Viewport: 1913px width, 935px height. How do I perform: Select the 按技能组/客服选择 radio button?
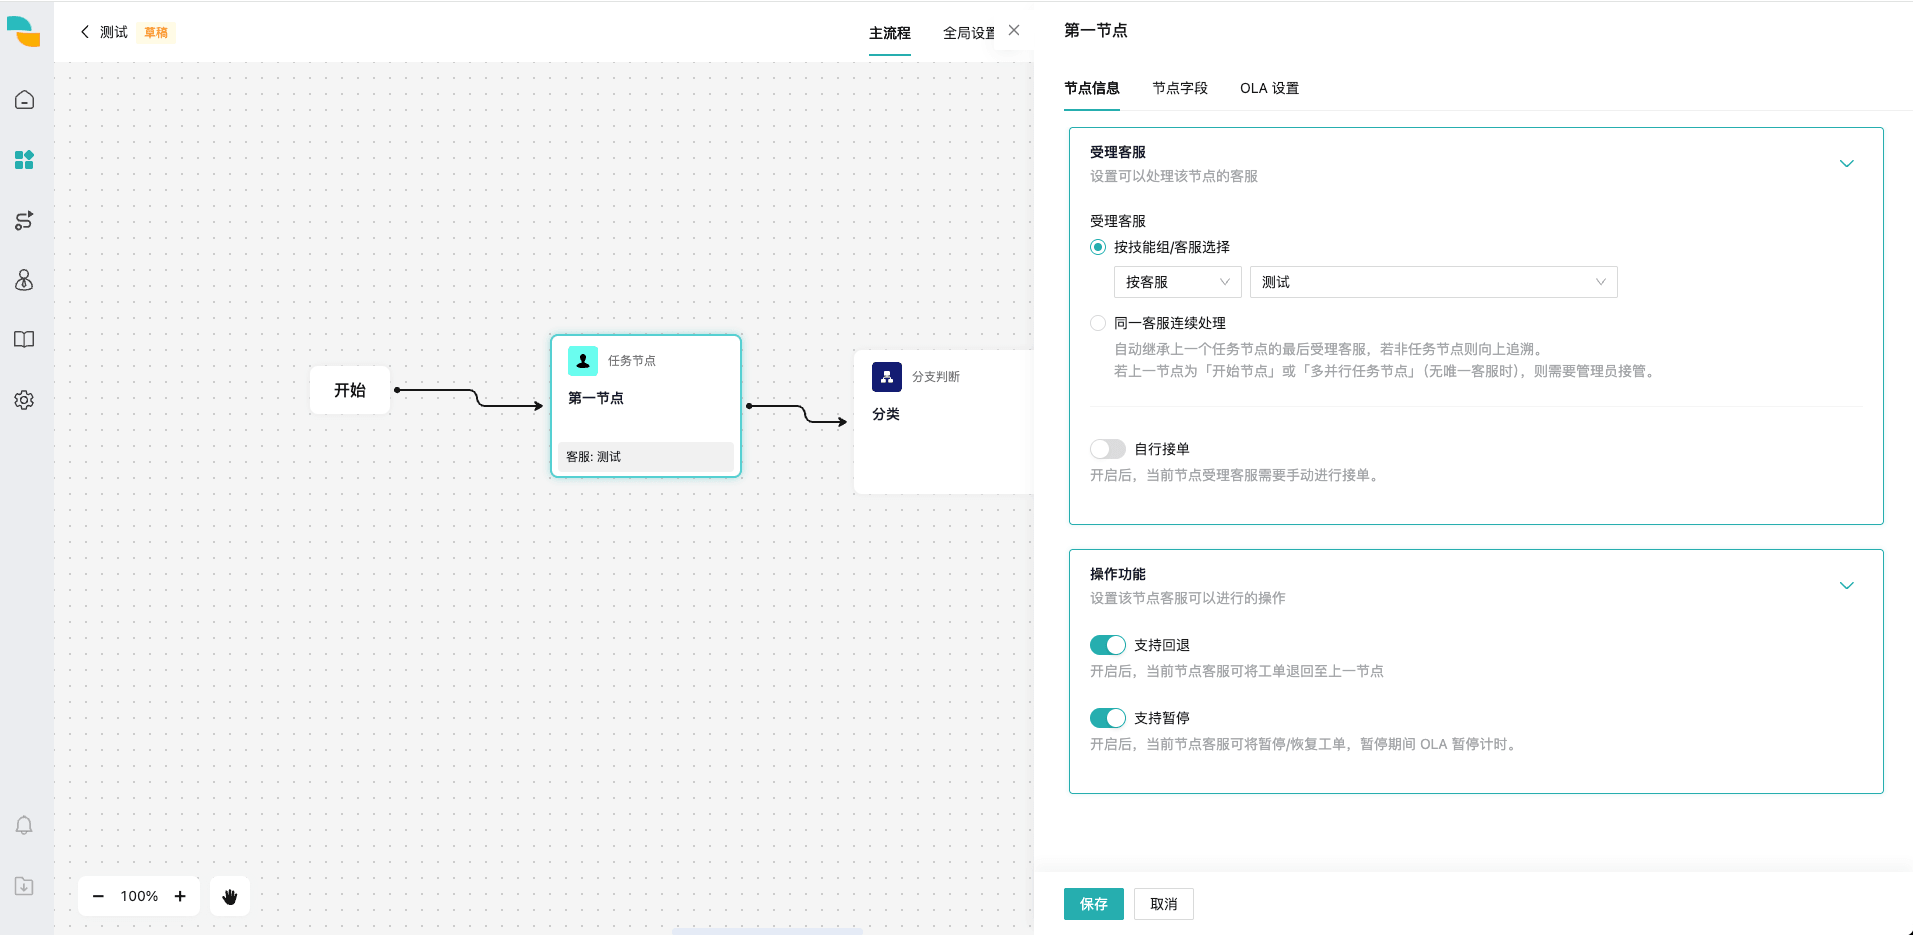click(1098, 247)
